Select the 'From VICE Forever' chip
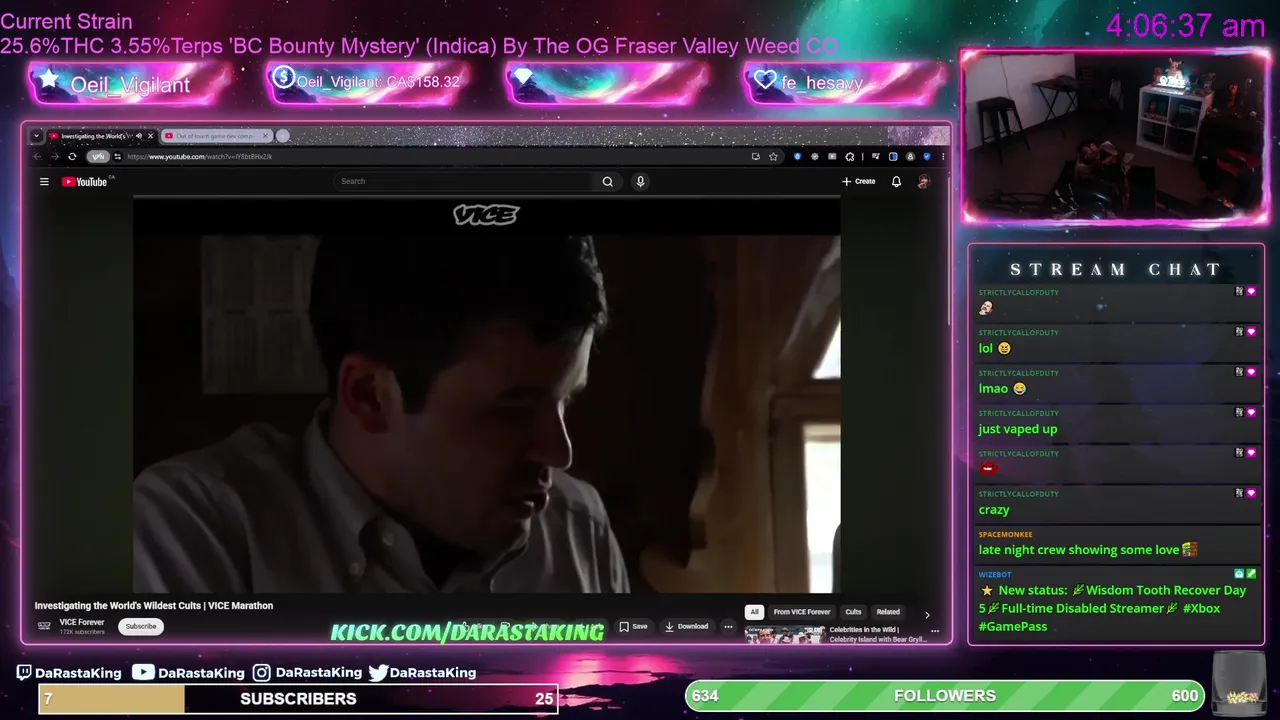 click(x=802, y=612)
